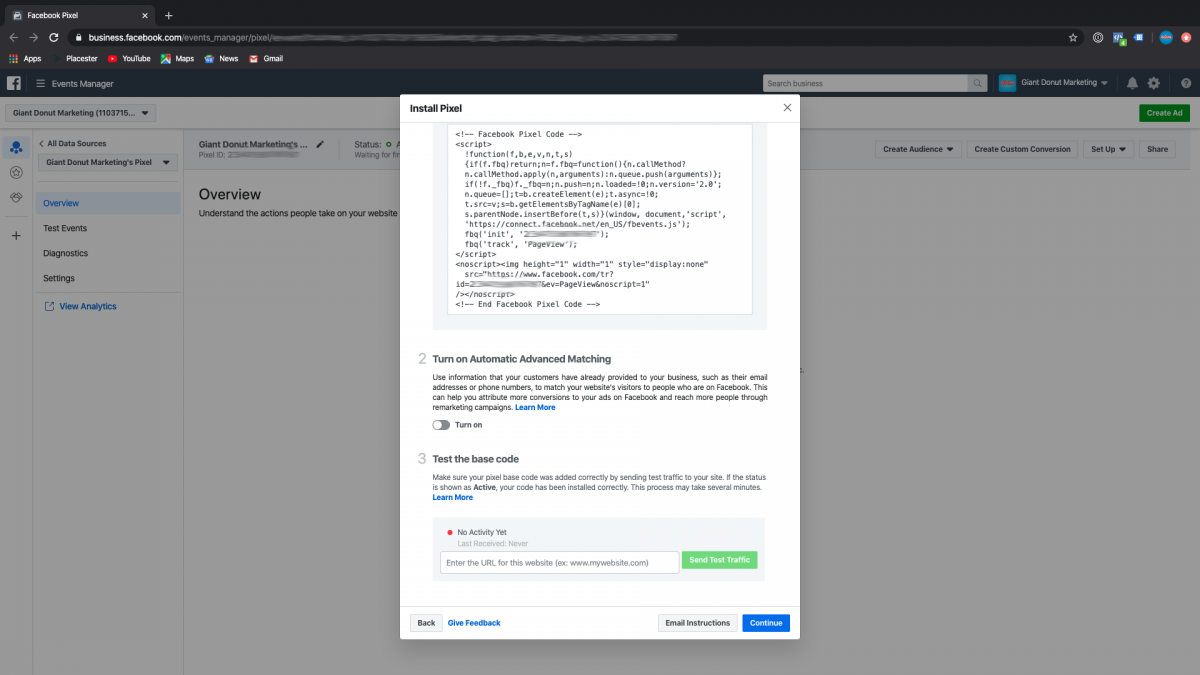Select the Overview tab
Viewport: 1200px width, 675px height.
[x=108, y=203]
